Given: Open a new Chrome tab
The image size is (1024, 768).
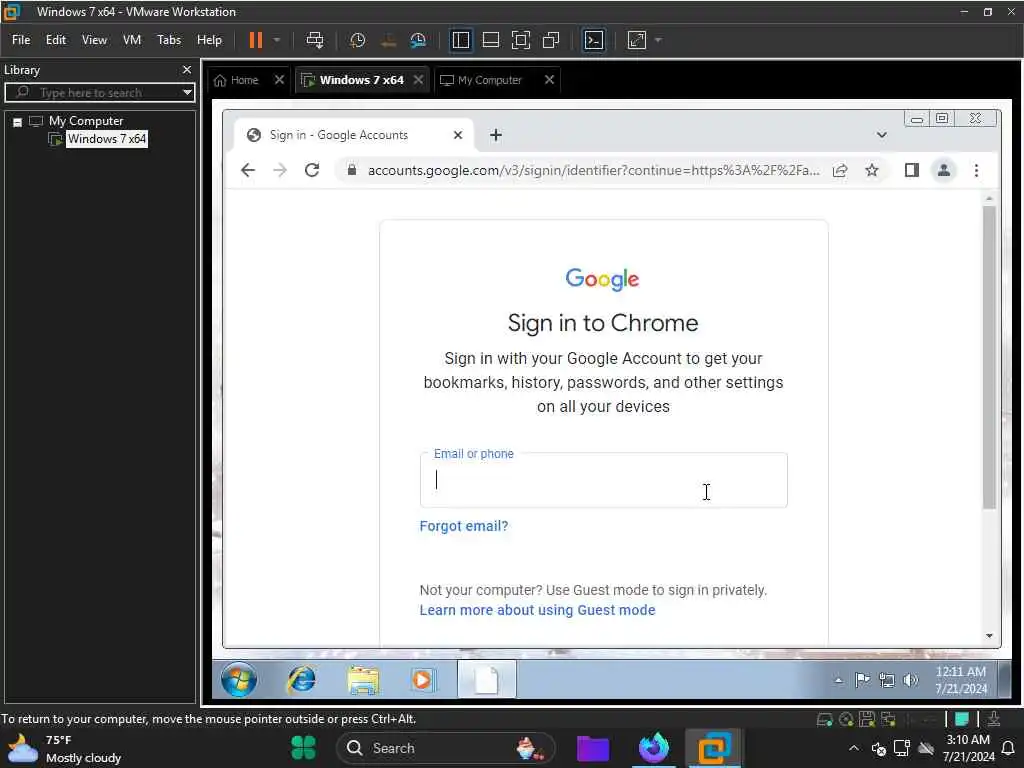Looking at the screenshot, I should click(496, 135).
